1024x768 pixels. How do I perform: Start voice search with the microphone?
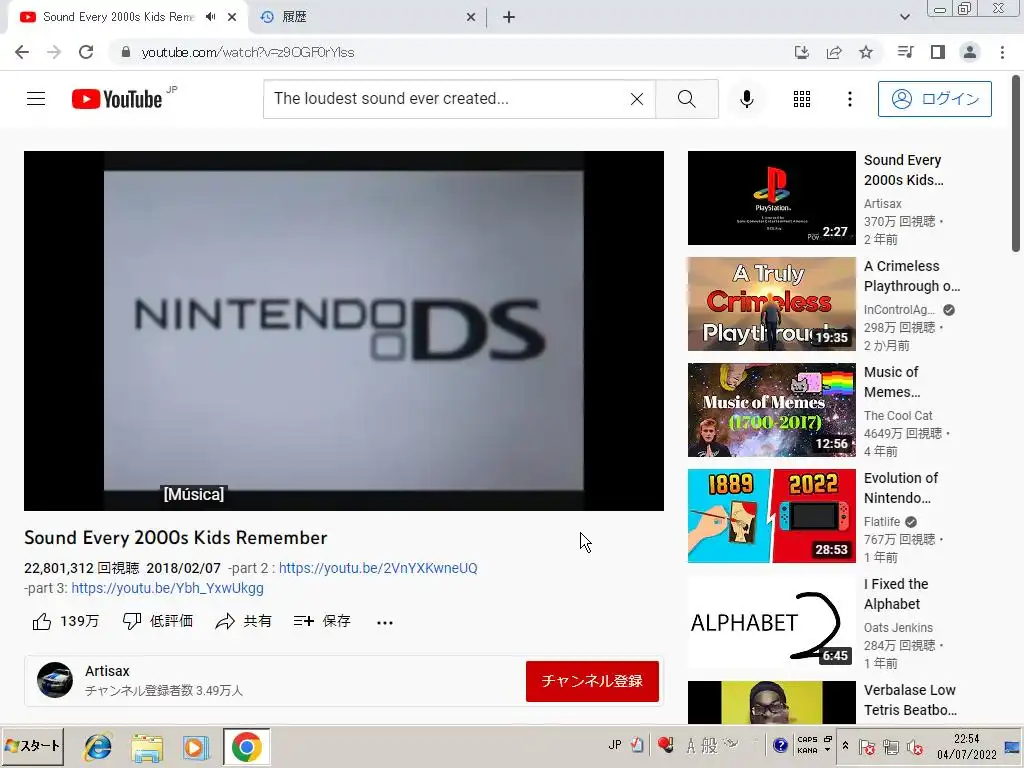[746, 99]
